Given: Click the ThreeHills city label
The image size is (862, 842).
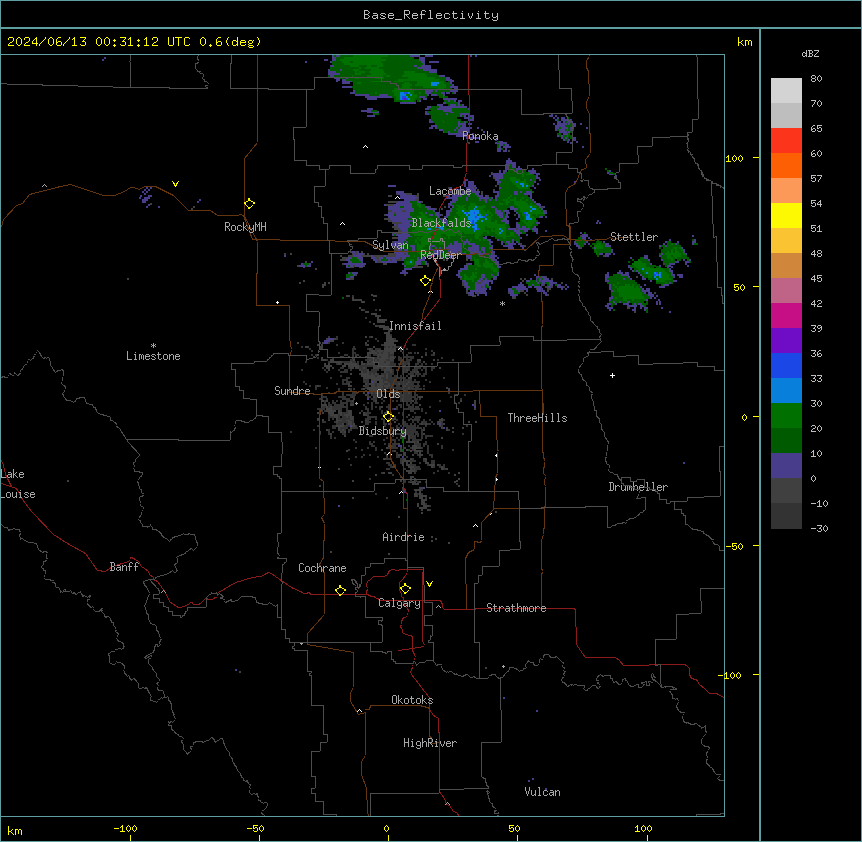Looking at the screenshot, I should (x=537, y=418).
